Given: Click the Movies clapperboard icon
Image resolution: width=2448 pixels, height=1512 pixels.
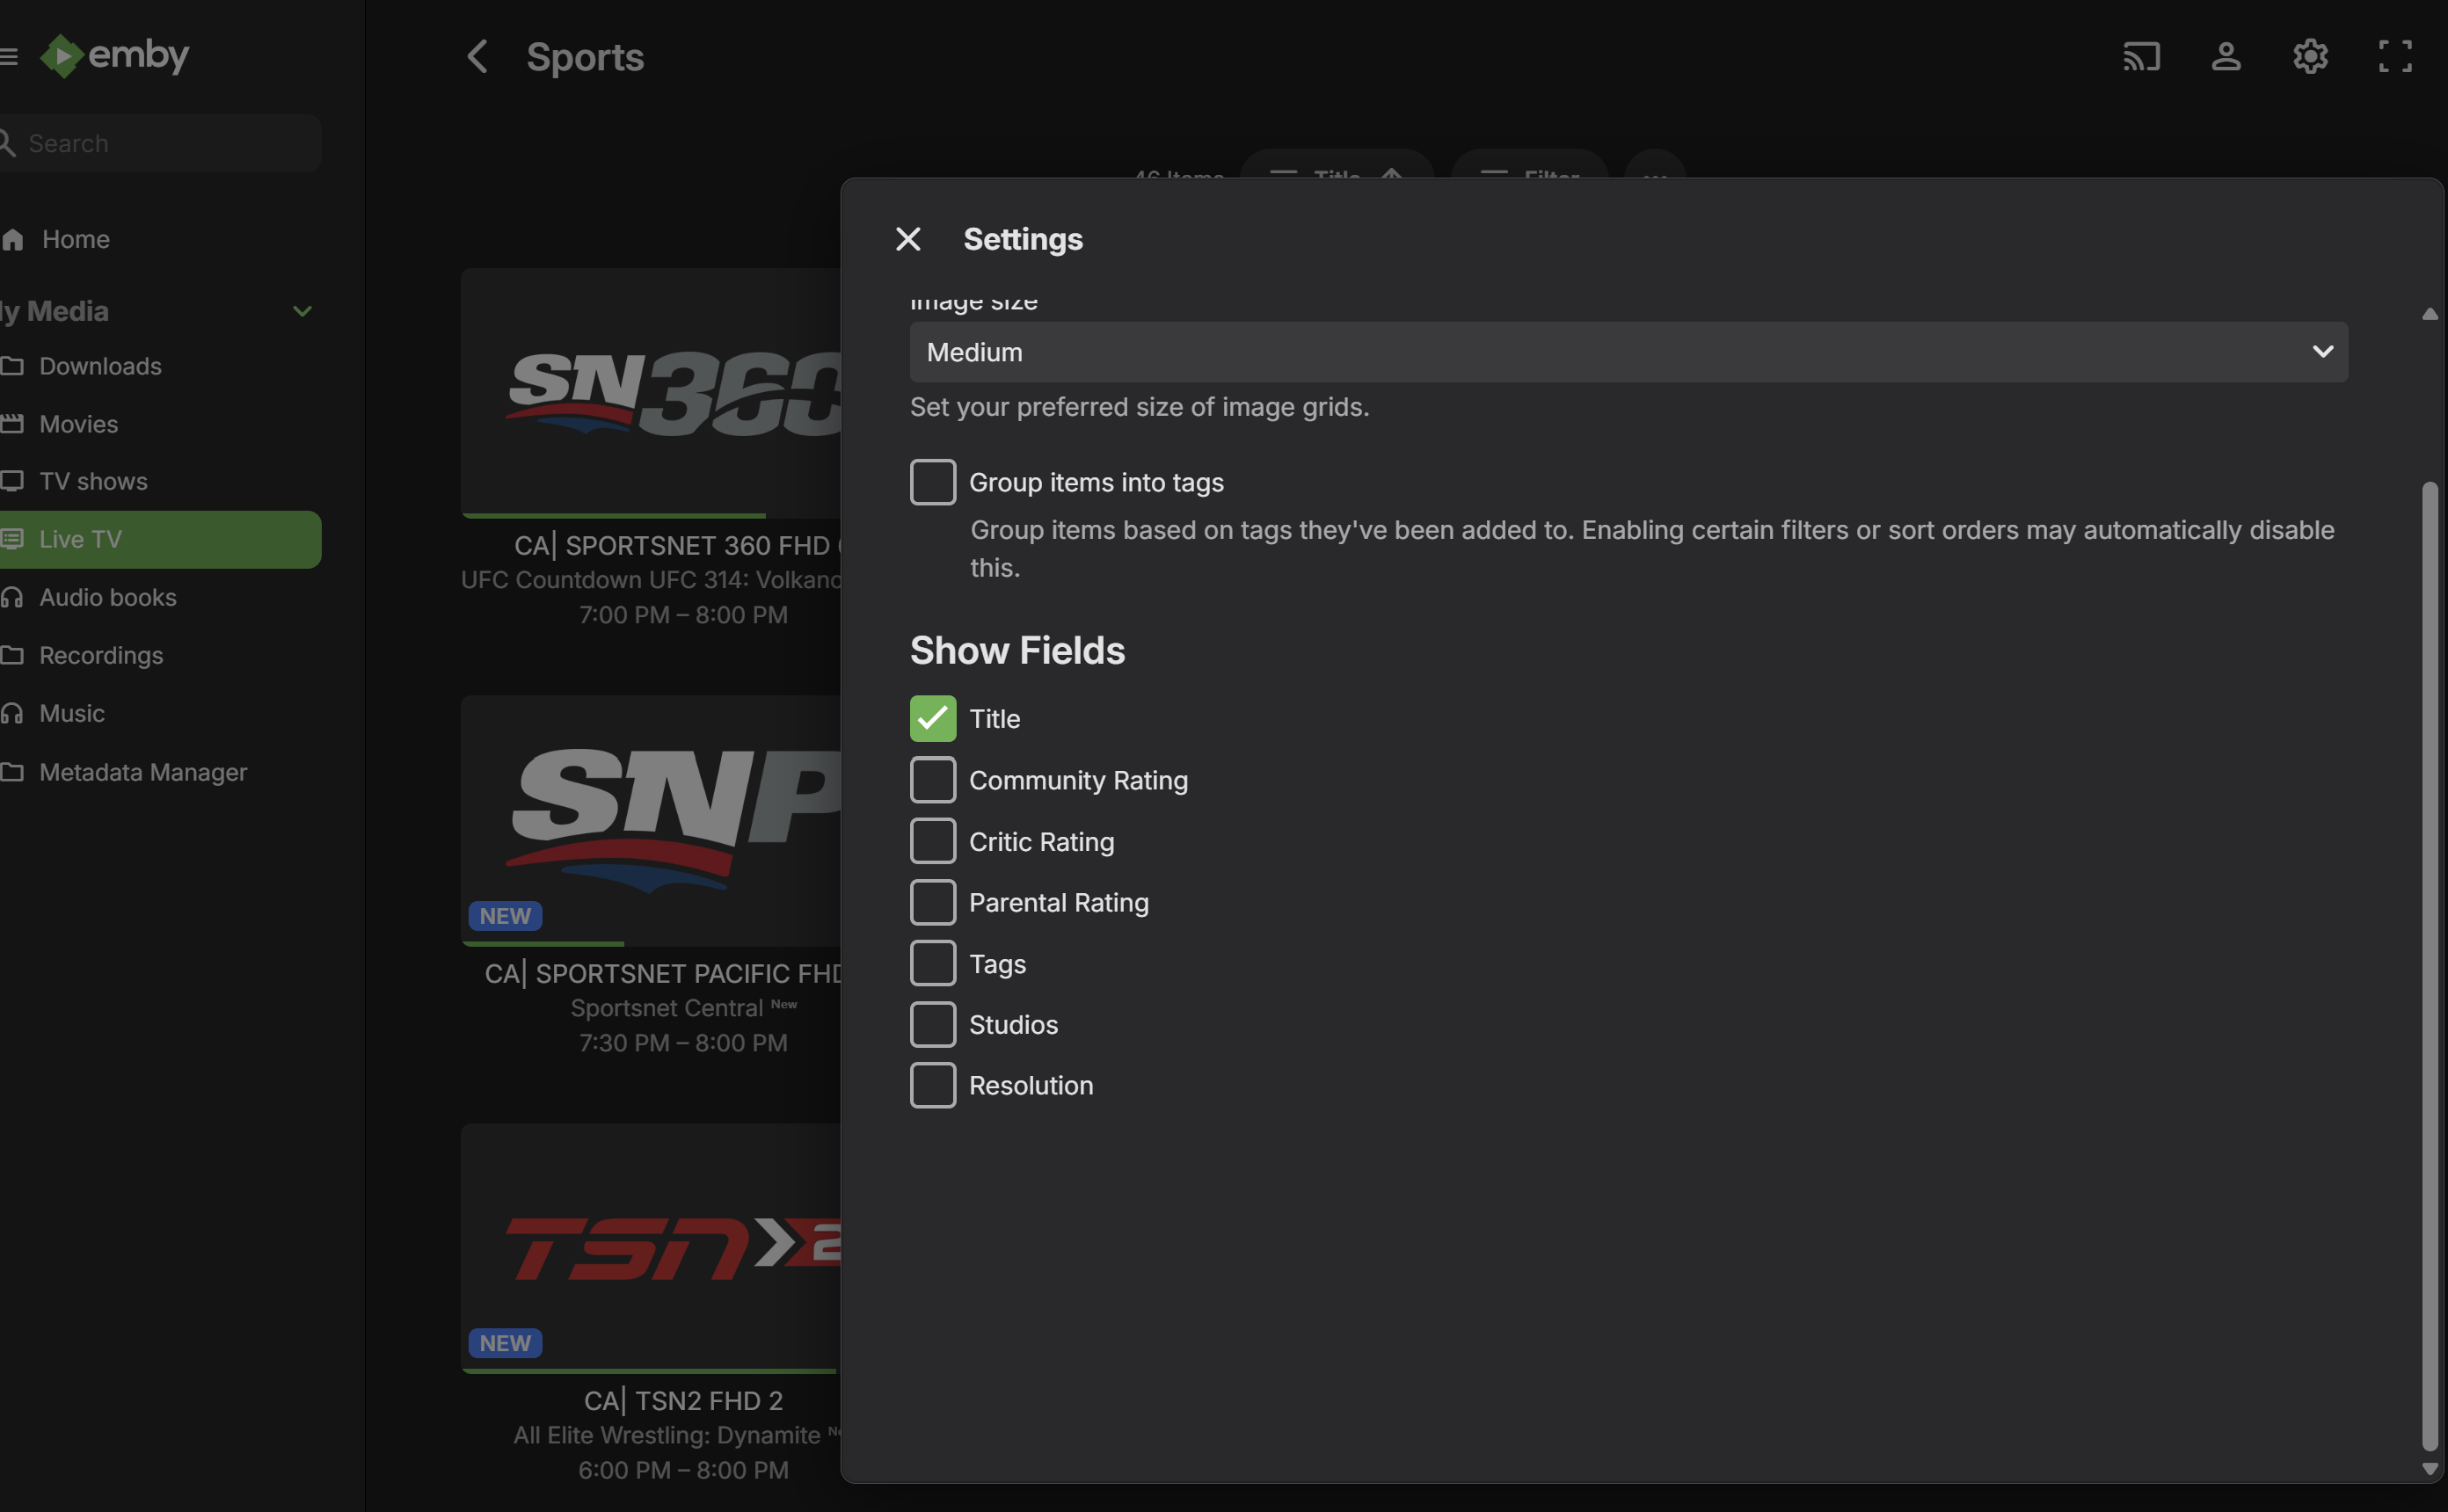Looking at the screenshot, I should coord(12,424).
